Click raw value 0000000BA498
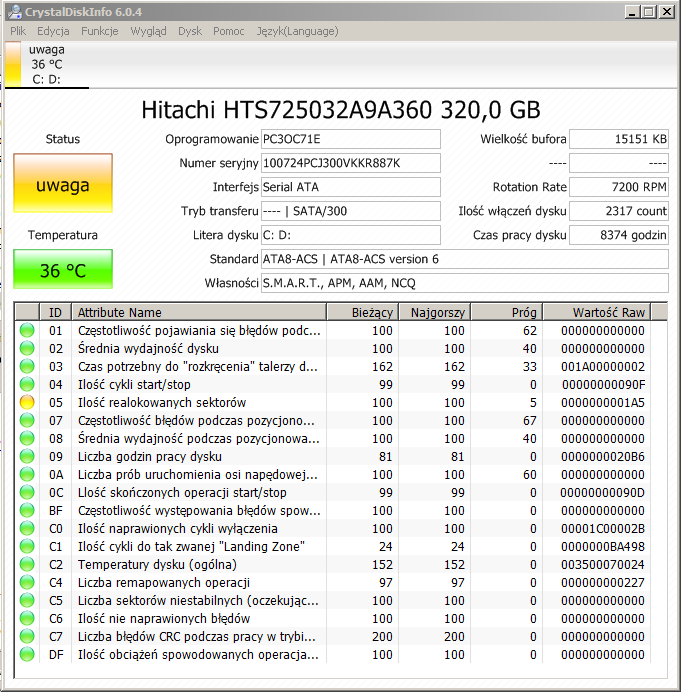Screen dimensions: 681x692 (603, 546)
